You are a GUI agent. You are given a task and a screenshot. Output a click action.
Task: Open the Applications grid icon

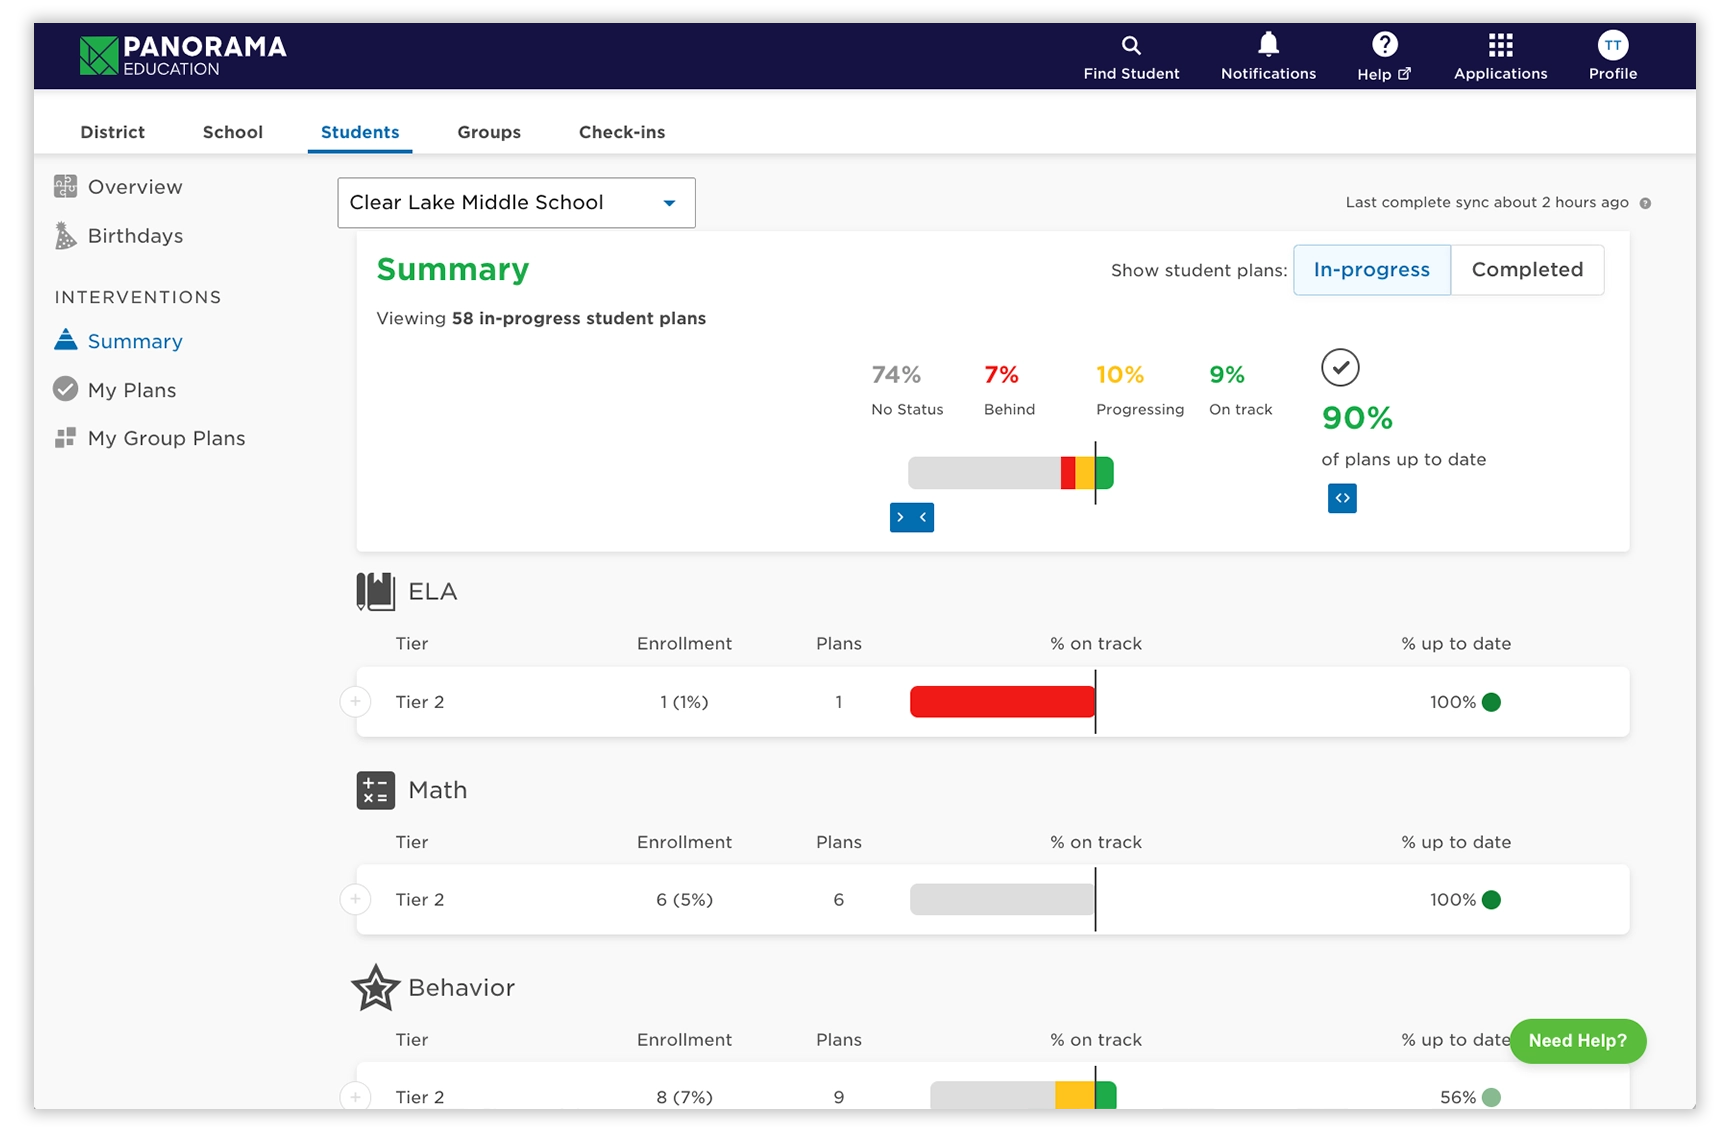point(1500,45)
